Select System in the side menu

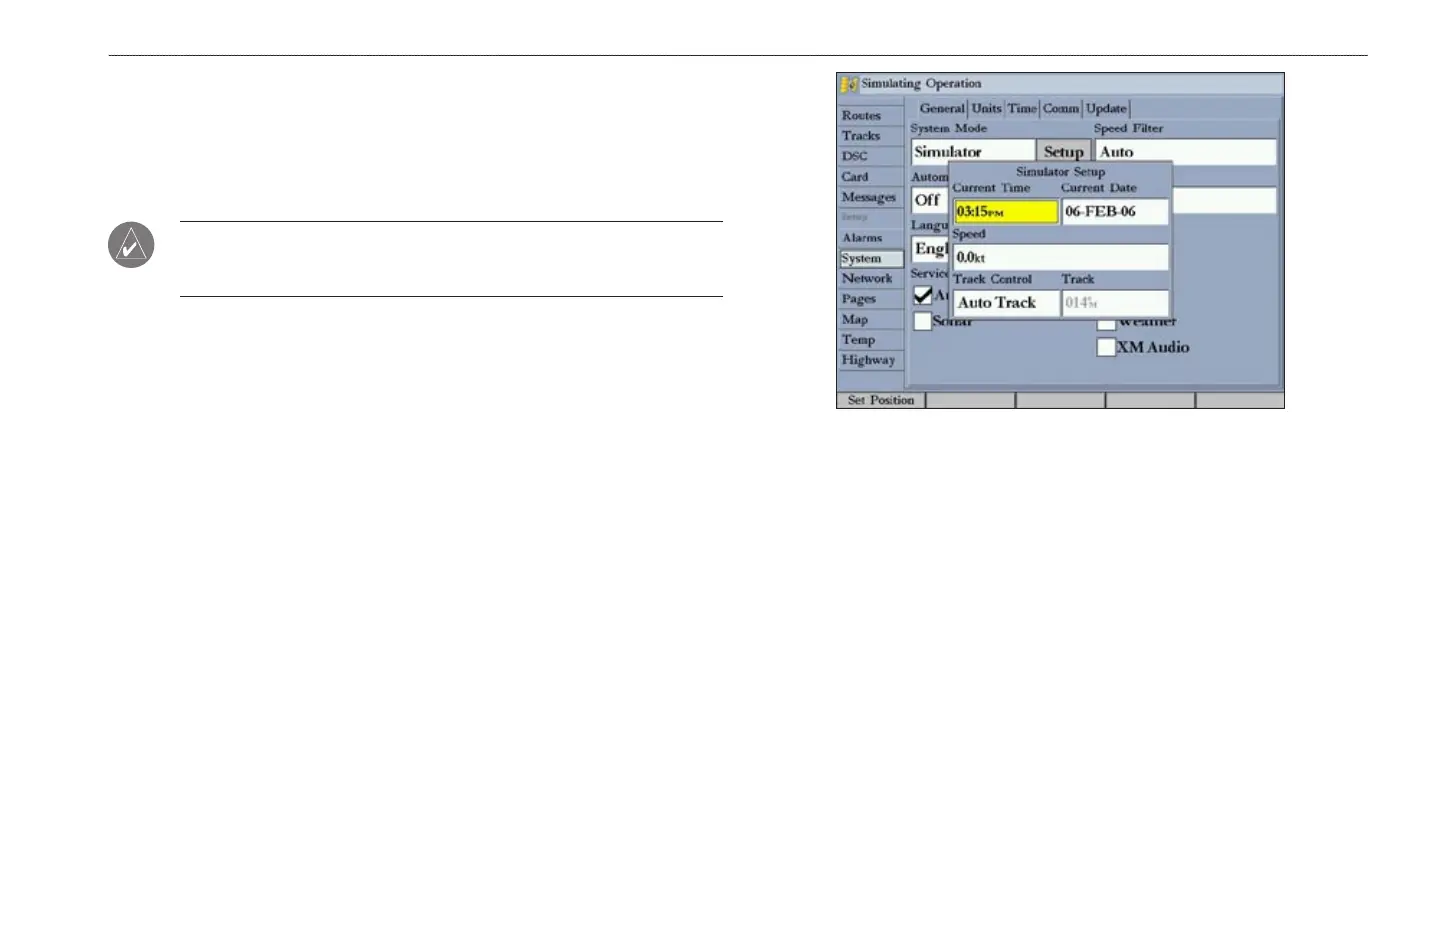(x=871, y=258)
